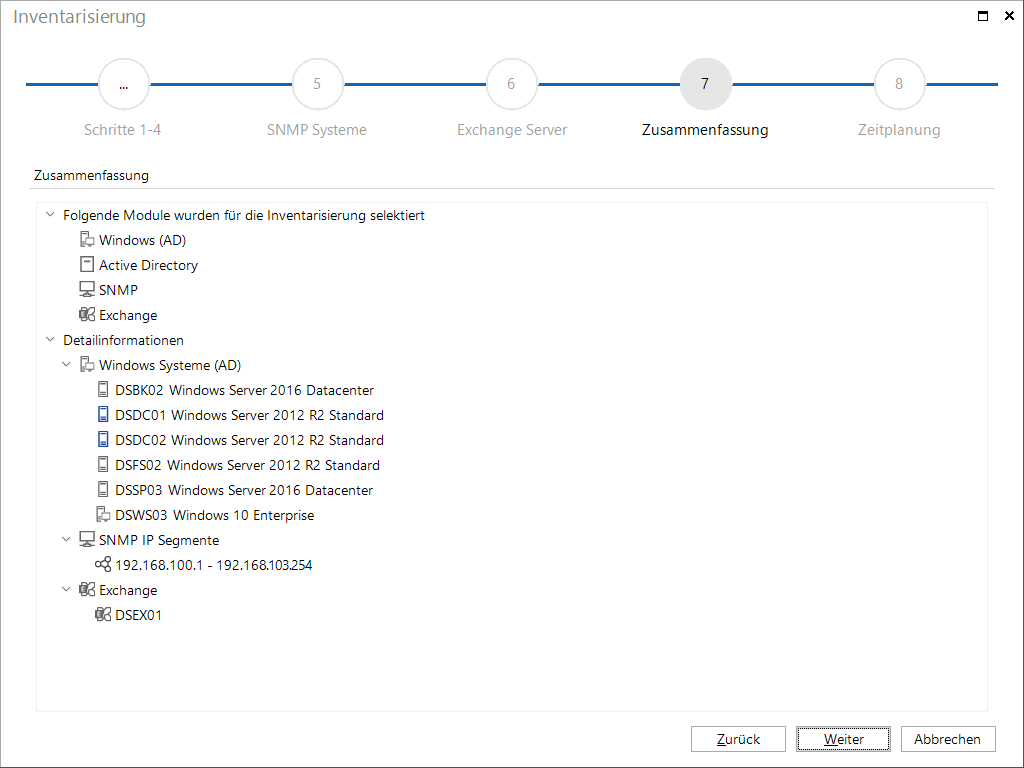Click the server icon beside DSBK02
Viewport: 1024px width, 768px height.
click(103, 389)
